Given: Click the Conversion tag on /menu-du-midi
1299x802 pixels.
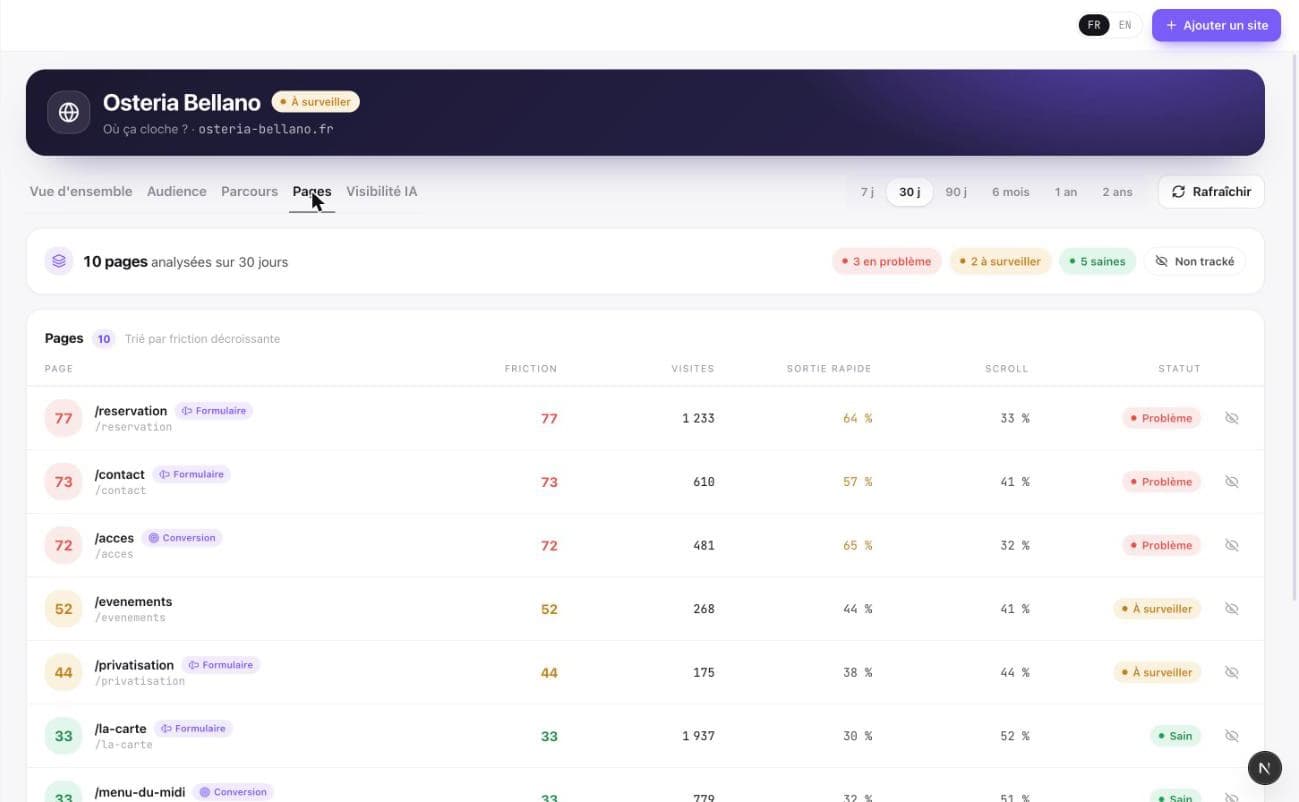Looking at the screenshot, I should pyautogui.click(x=233, y=792).
